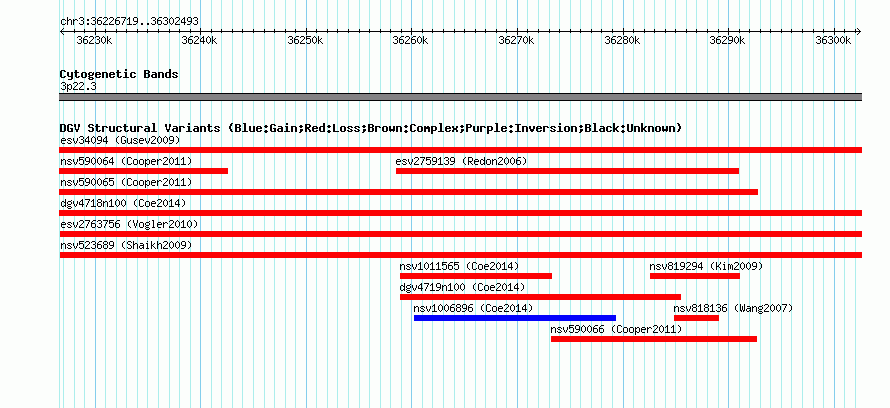The image size is (890, 408).
Task: Open nsv590064 (Cooper2011) variant label
Action: [x=126, y=161]
